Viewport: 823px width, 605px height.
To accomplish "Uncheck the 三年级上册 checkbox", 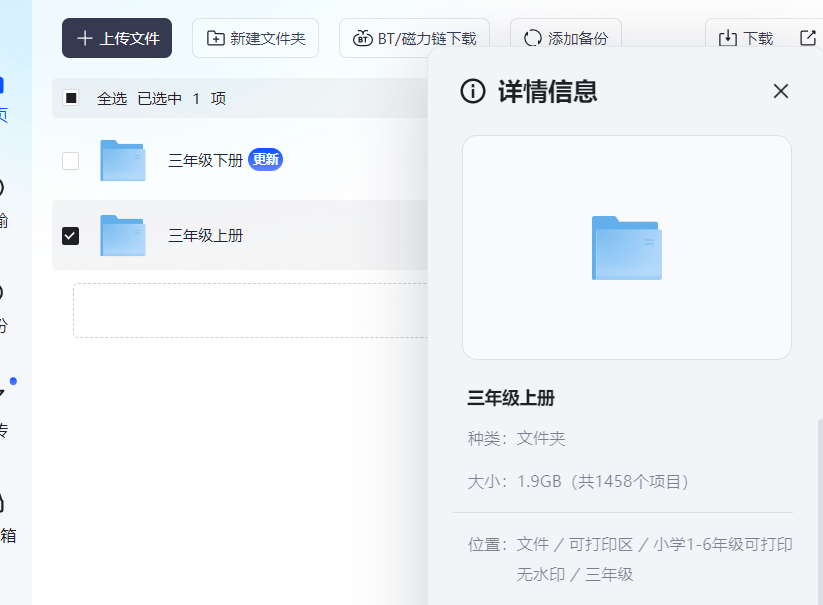I will (x=71, y=236).
